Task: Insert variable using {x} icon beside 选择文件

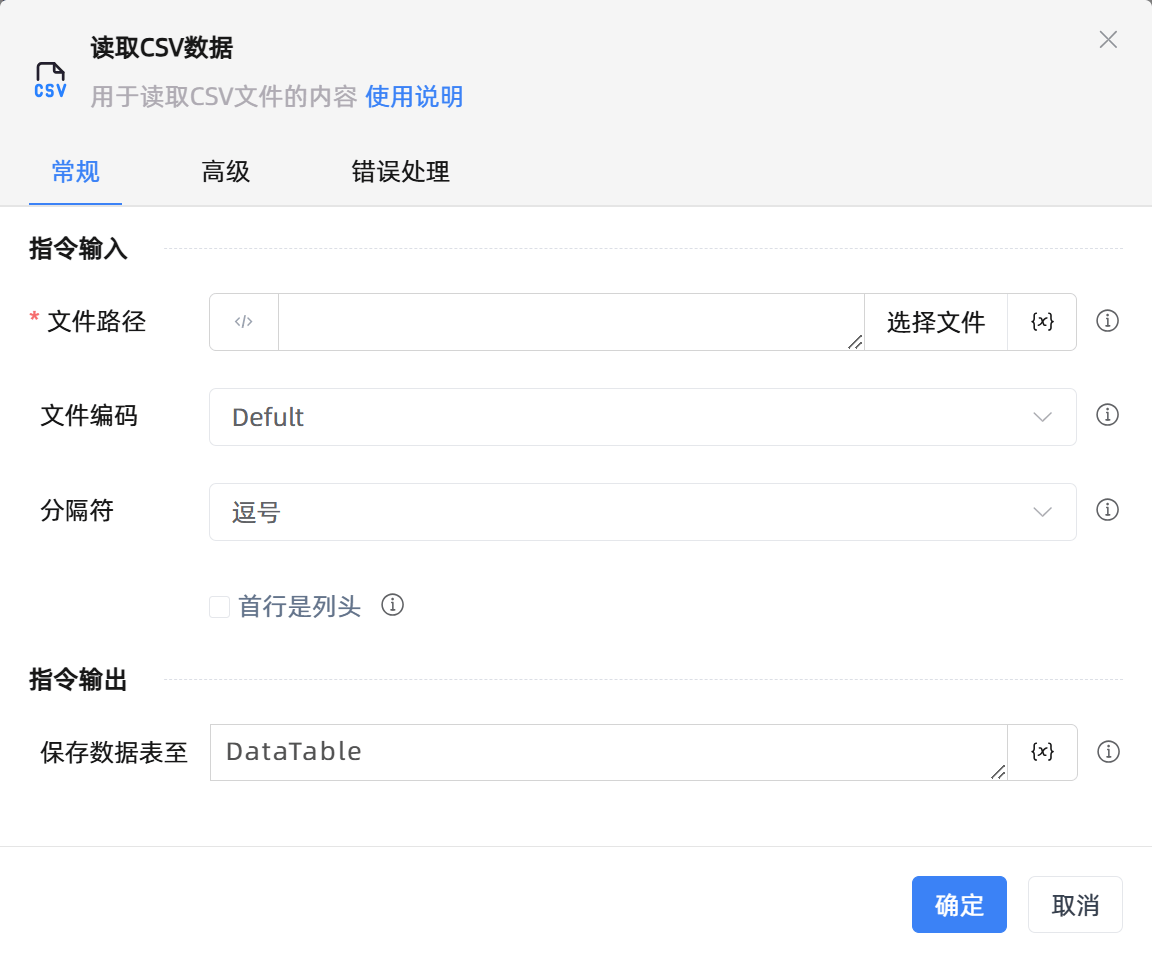Action: point(1042,322)
